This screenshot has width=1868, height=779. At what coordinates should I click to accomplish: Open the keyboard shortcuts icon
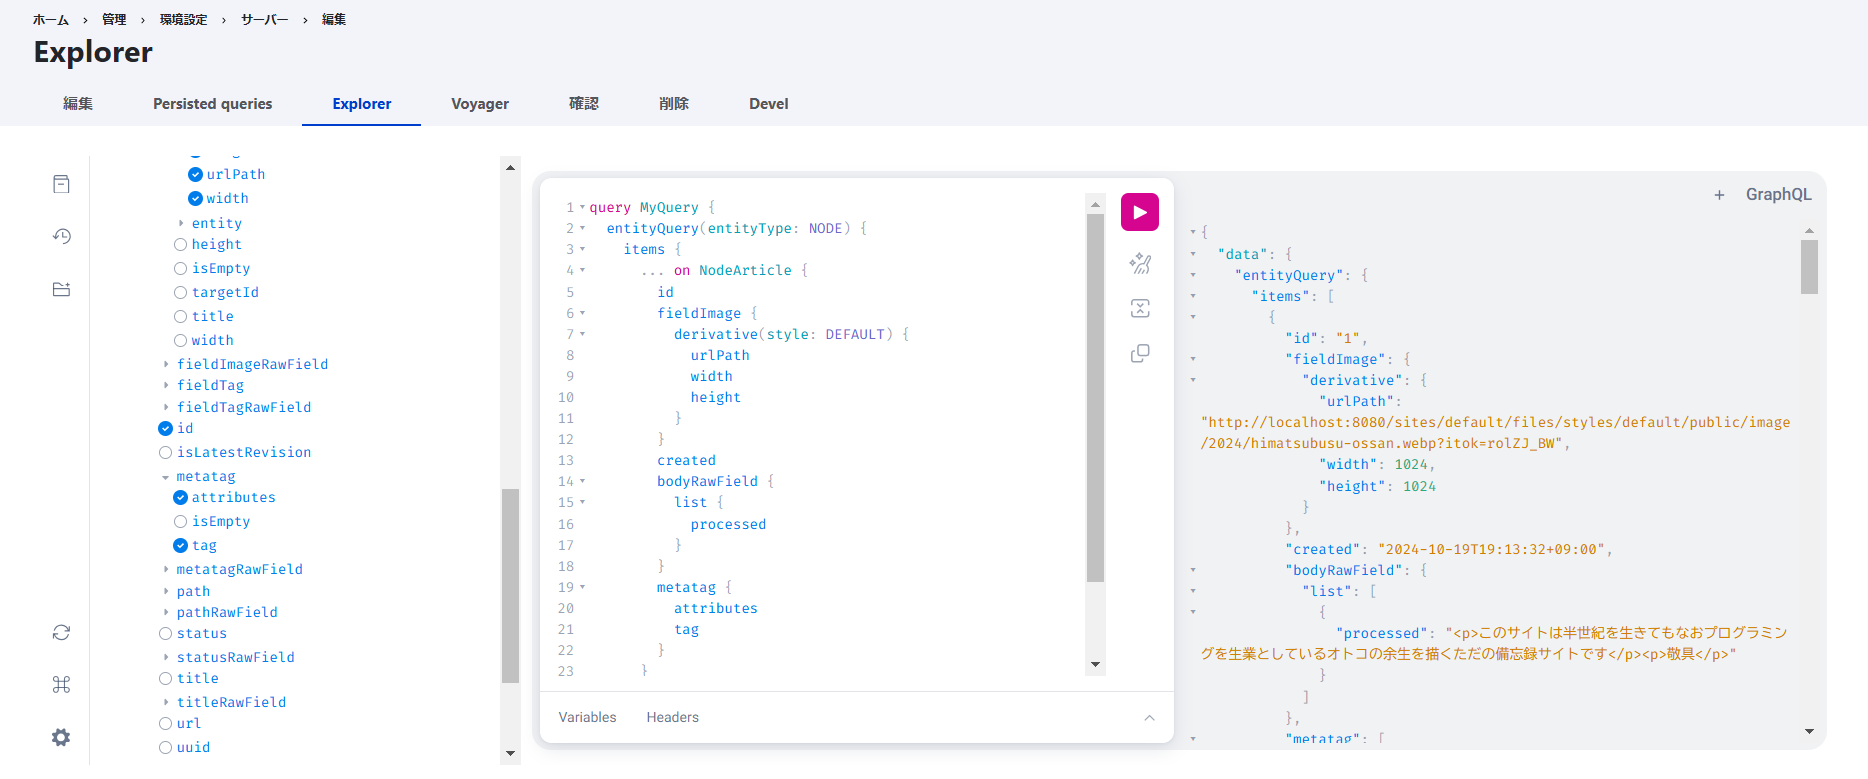tap(61, 684)
